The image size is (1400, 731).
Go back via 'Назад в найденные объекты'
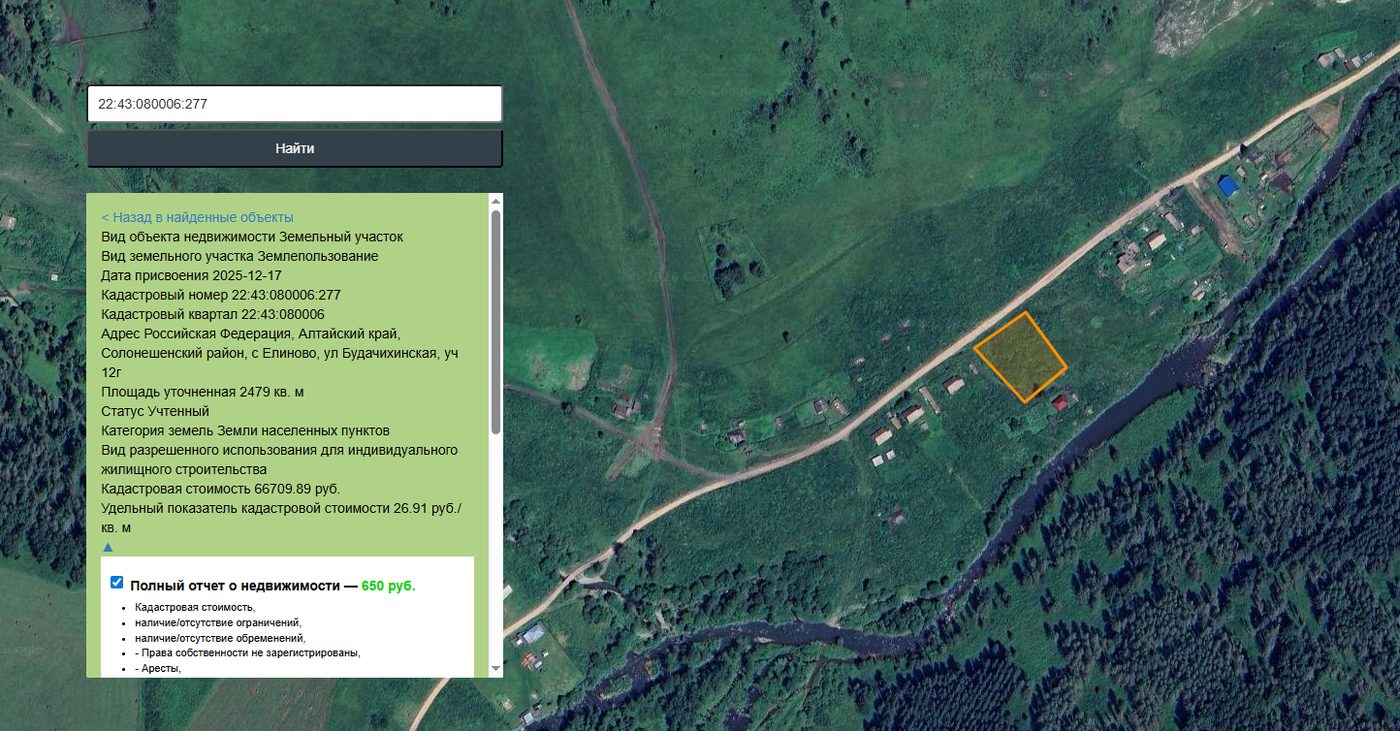[x=198, y=217]
